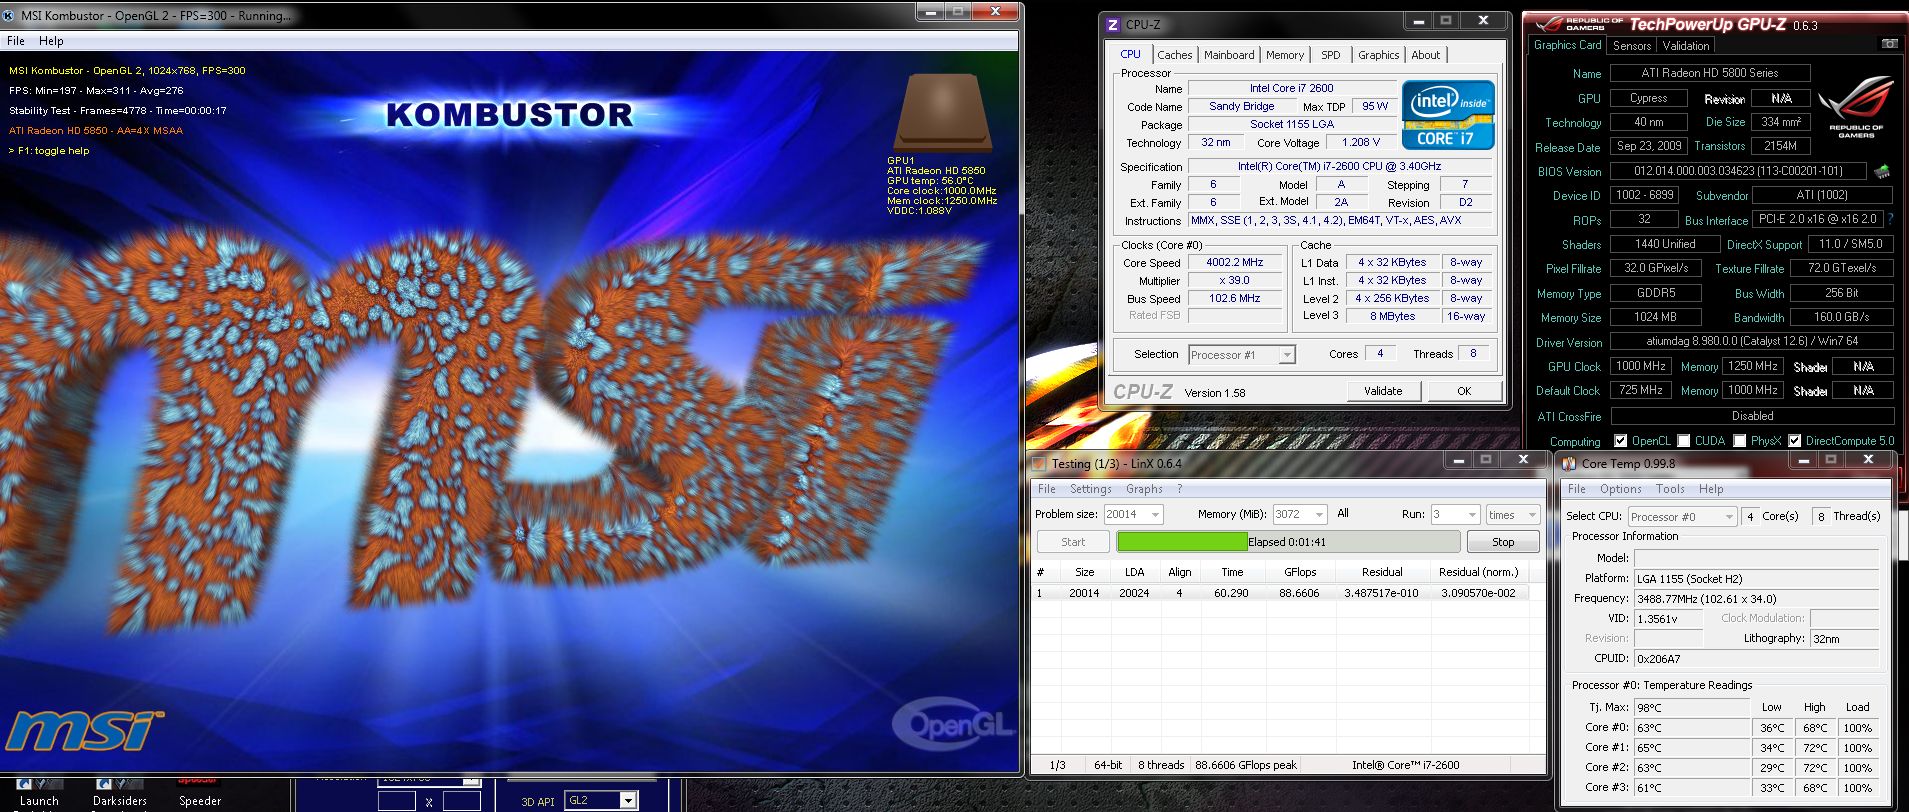Click the LinX Residual (norm.) column header
This screenshot has height=812, width=1909.
coord(1478,572)
